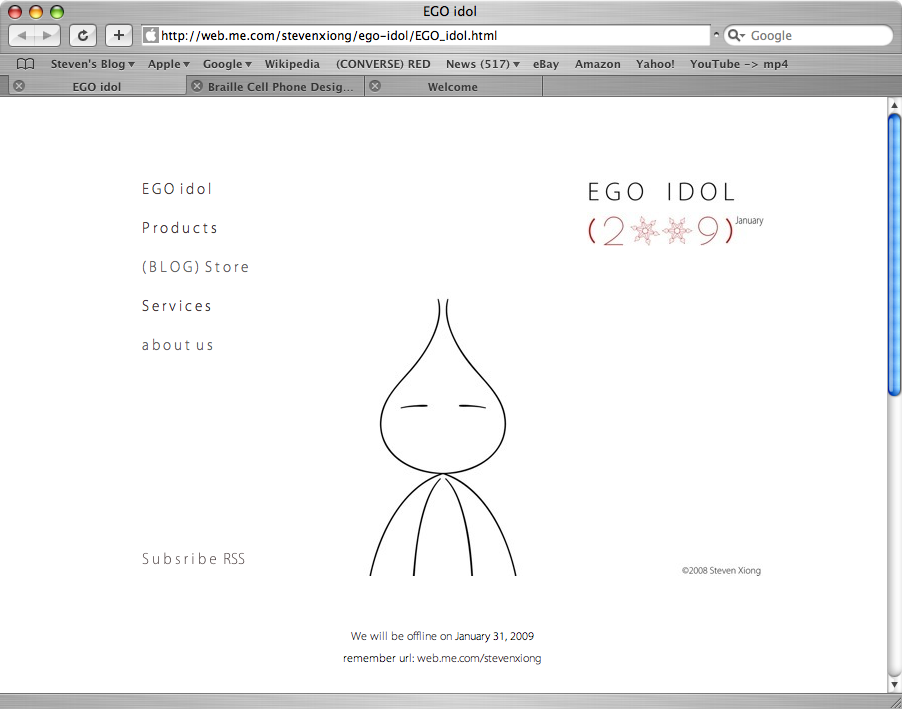Go to the about us link
This screenshot has height=709, width=902.
(178, 345)
